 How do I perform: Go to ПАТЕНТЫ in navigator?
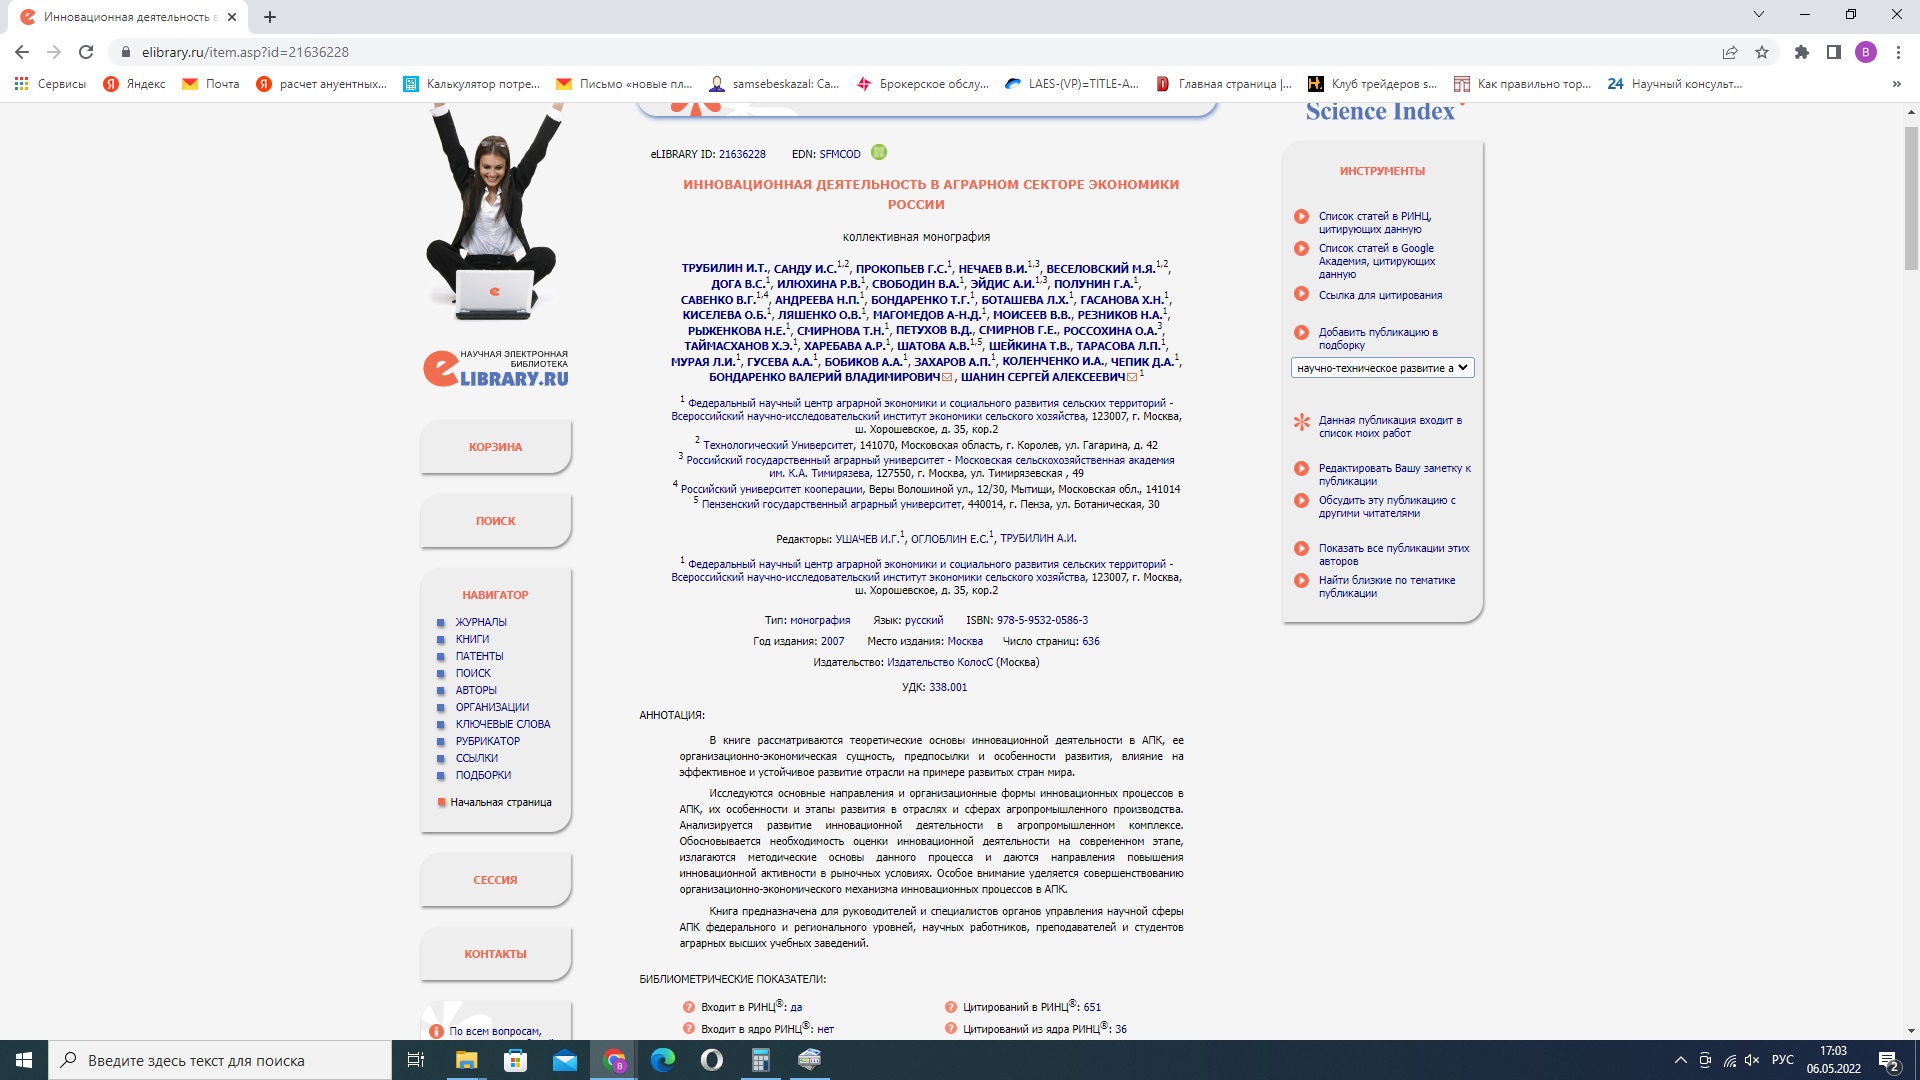(x=479, y=656)
